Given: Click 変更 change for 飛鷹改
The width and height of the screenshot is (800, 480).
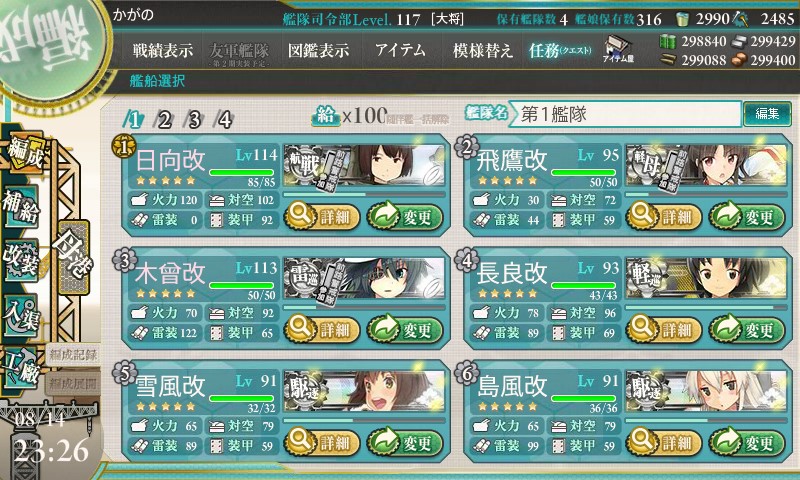Looking at the screenshot, I should [747, 217].
